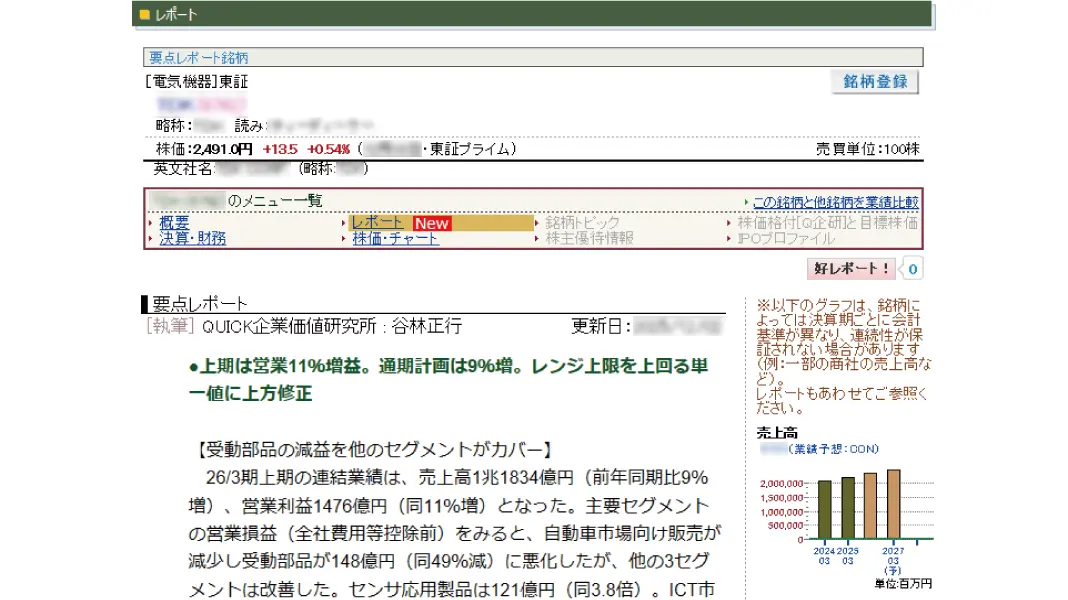Click the 業績予想:CON chart caption

[x=833, y=449]
